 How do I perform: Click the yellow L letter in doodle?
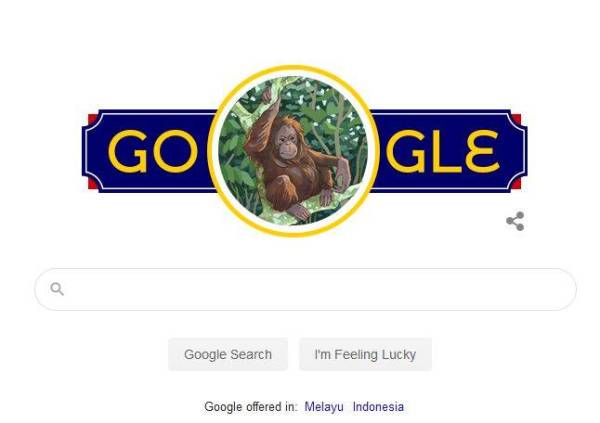pyautogui.click(x=447, y=151)
